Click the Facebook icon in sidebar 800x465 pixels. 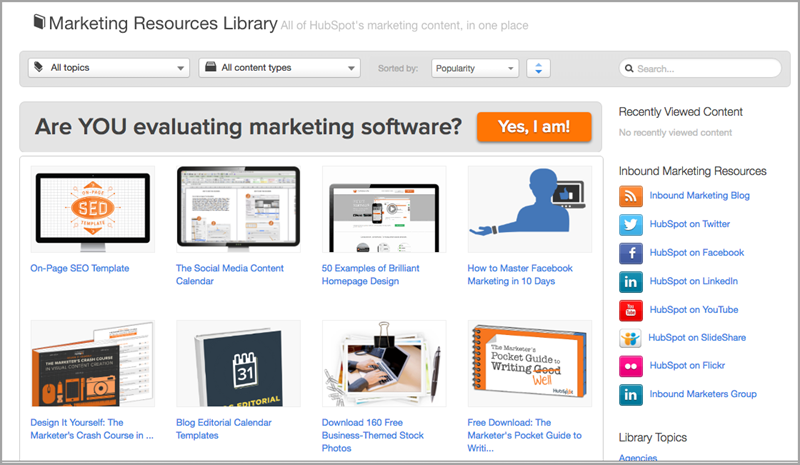click(631, 253)
